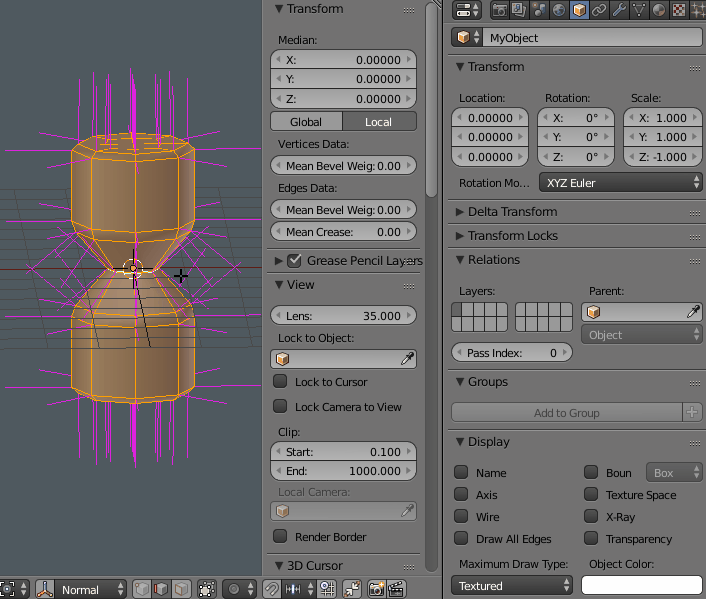706x599 pixels.
Task: Enable the Render Border checkbox
Action: [280, 536]
